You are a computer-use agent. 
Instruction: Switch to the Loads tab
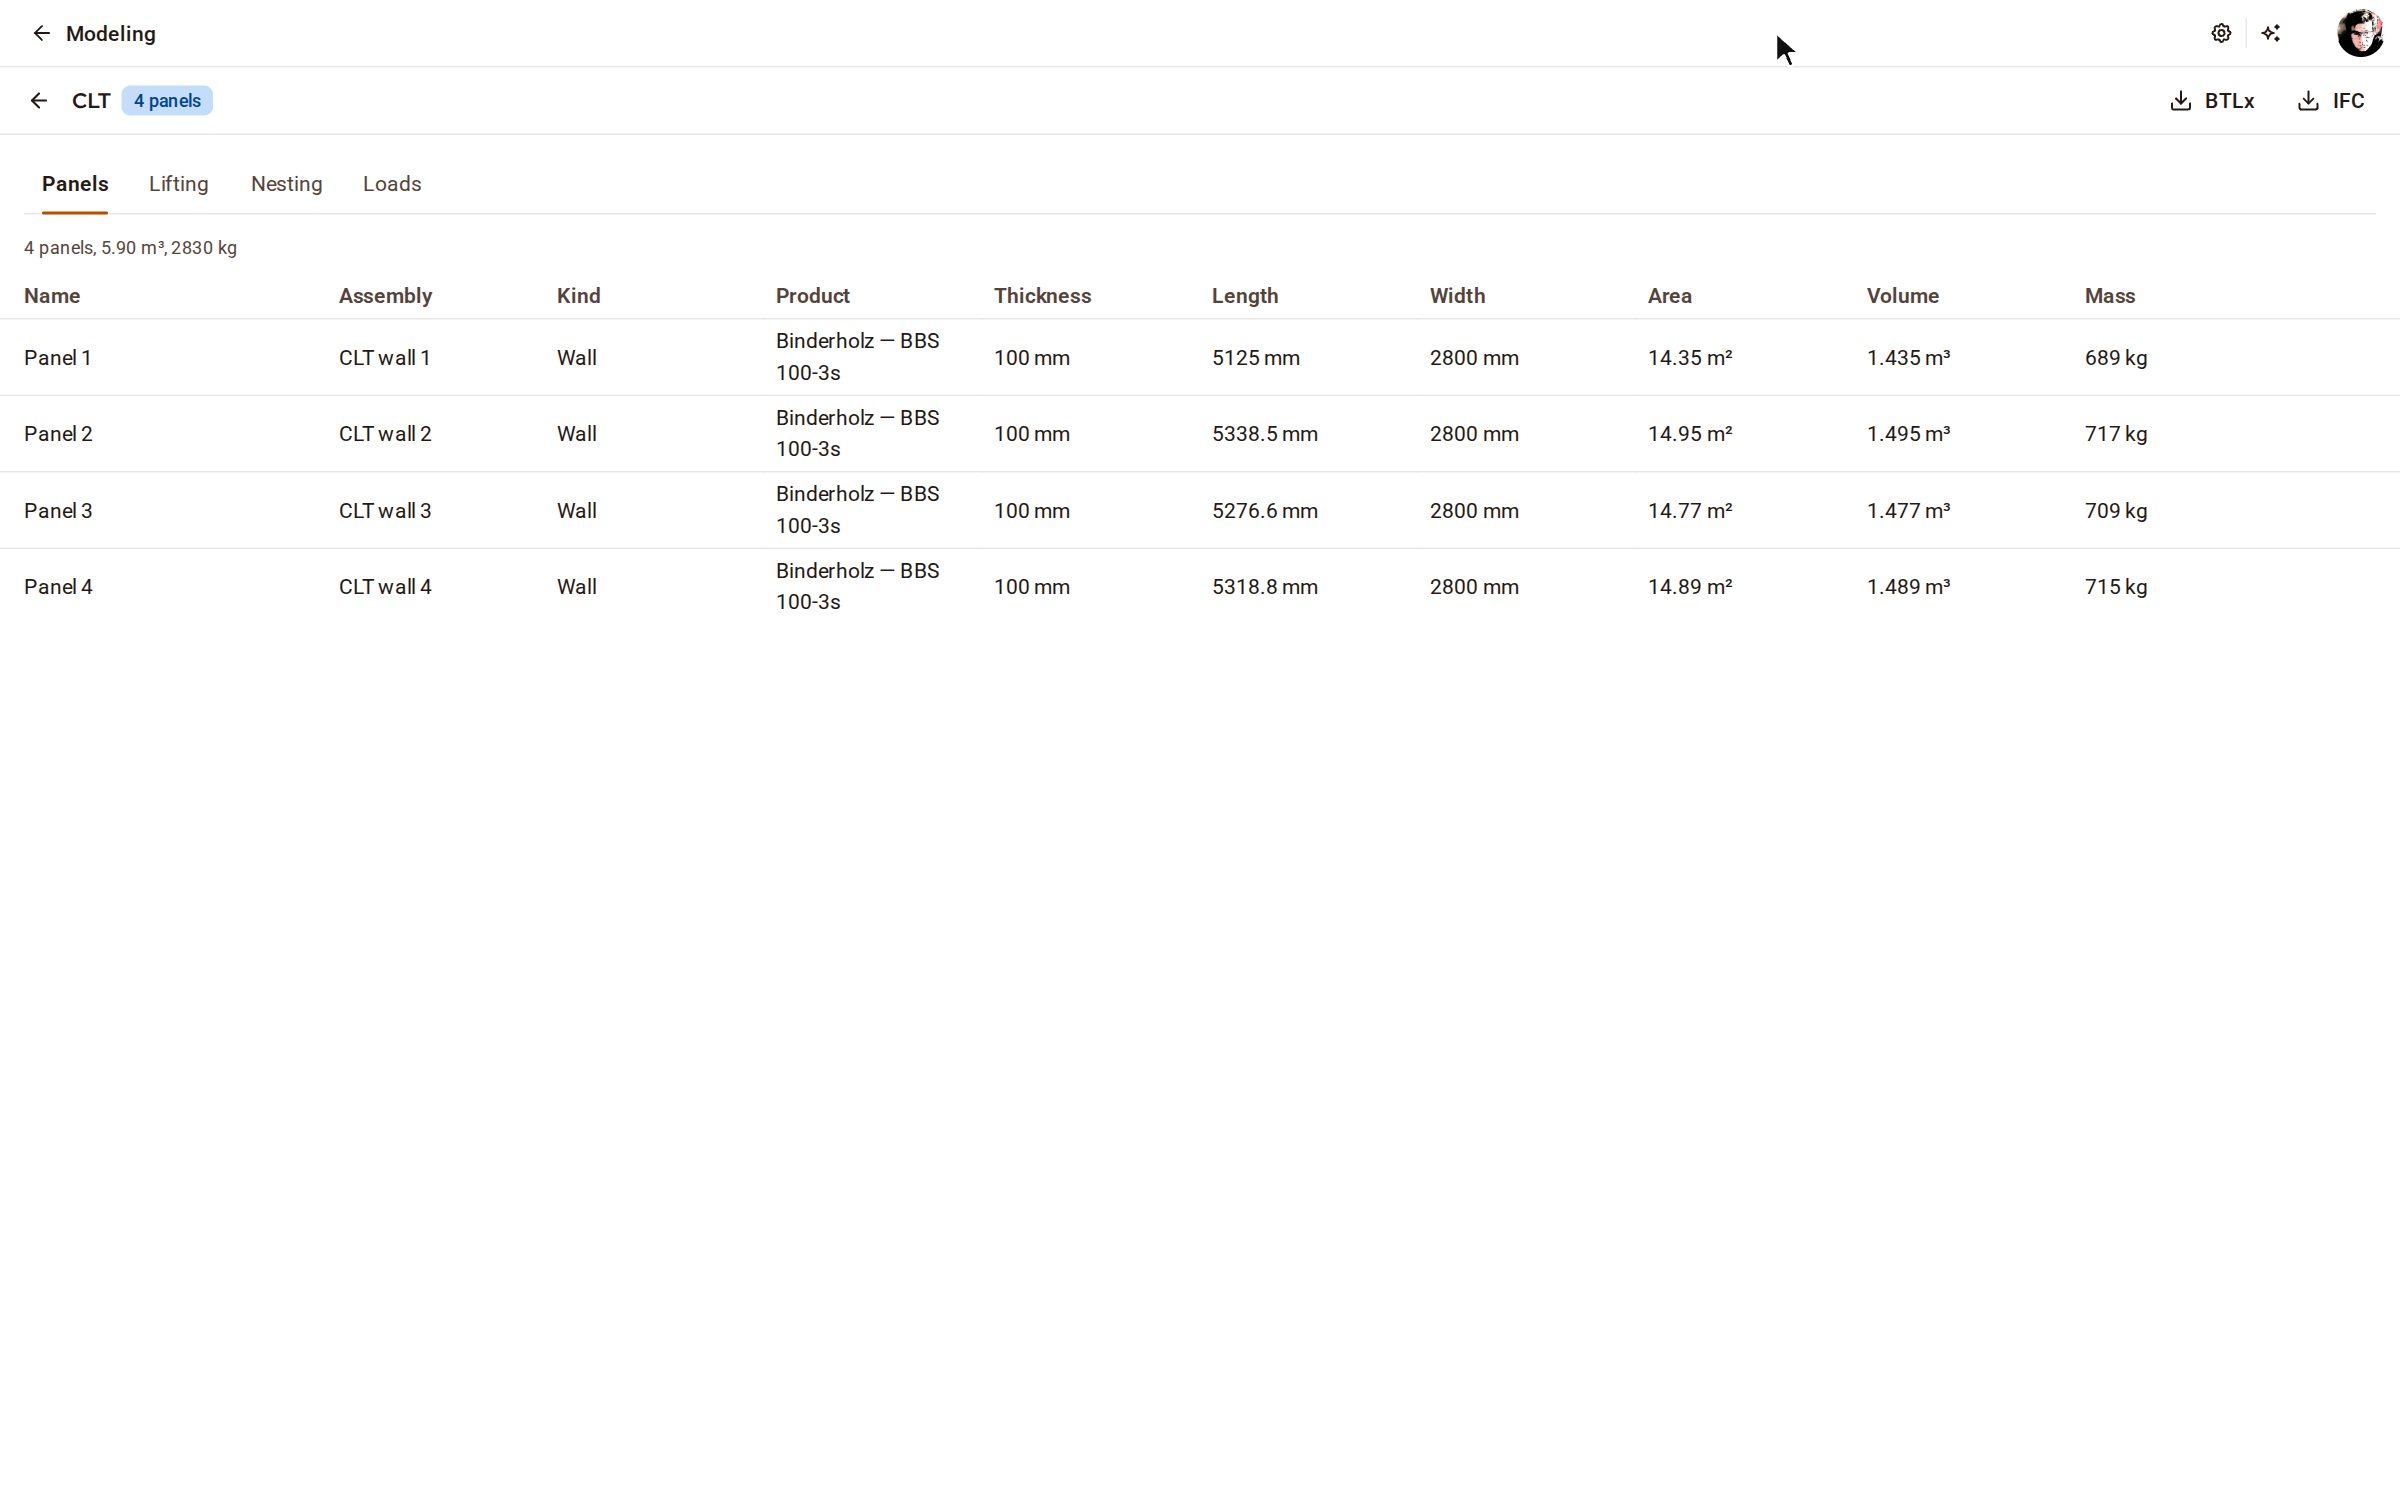(392, 184)
